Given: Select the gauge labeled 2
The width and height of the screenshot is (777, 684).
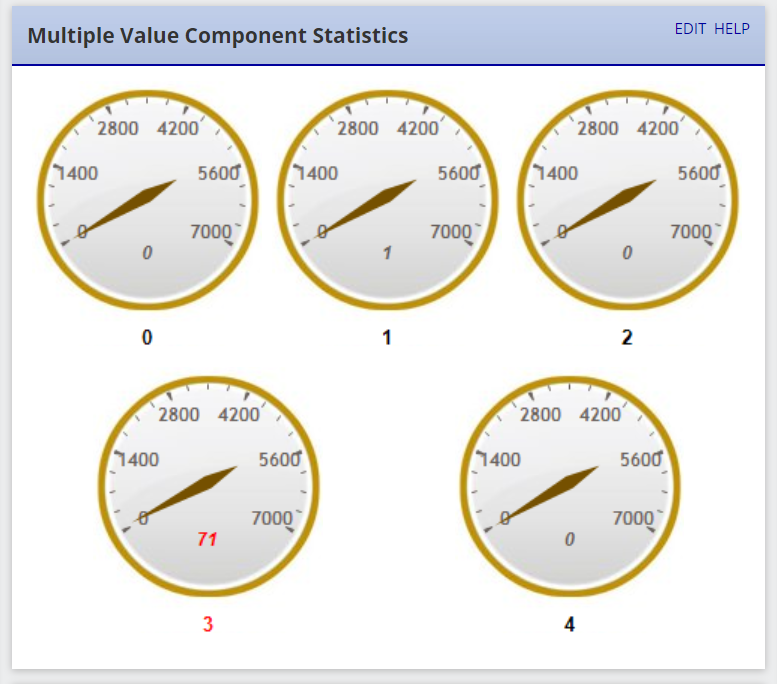Looking at the screenshot, I should tap(627, 200).
